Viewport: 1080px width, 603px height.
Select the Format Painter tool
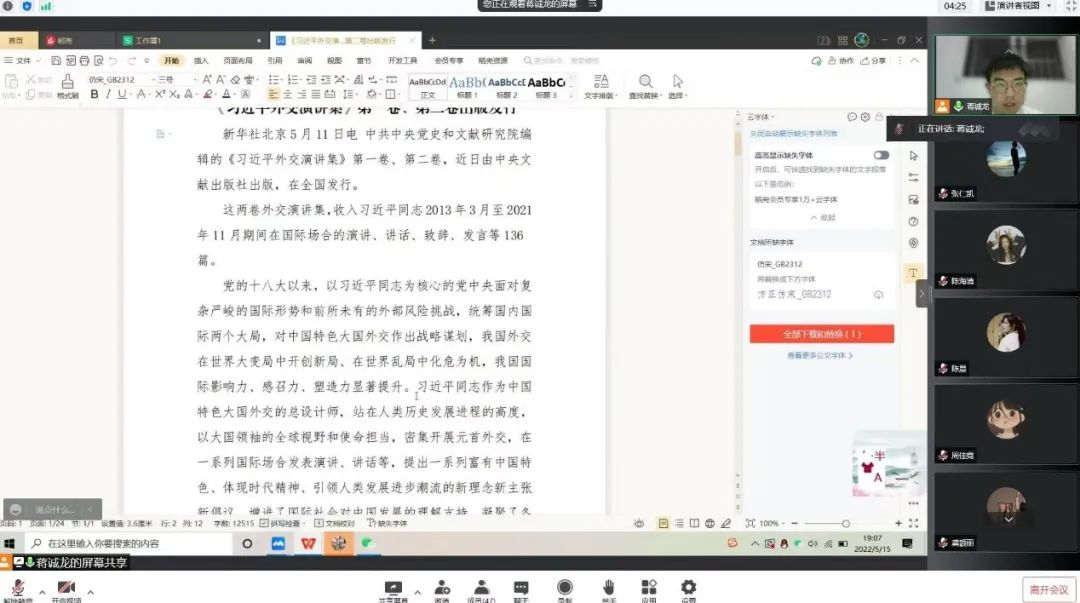click(67, 86)
